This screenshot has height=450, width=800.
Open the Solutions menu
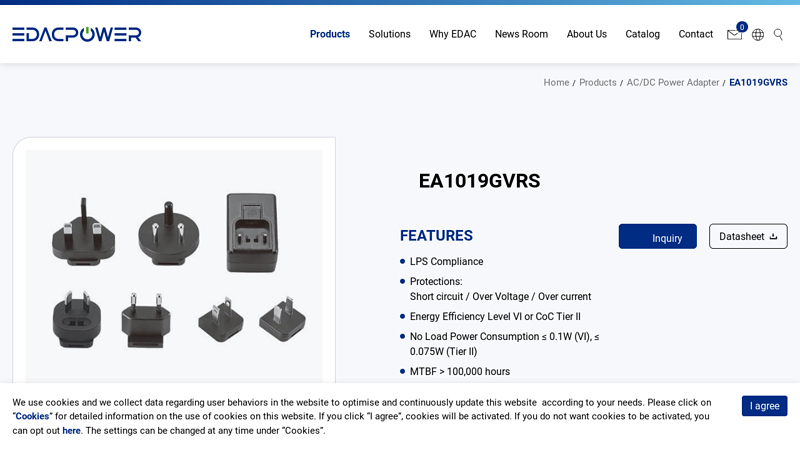pos(389,34)
